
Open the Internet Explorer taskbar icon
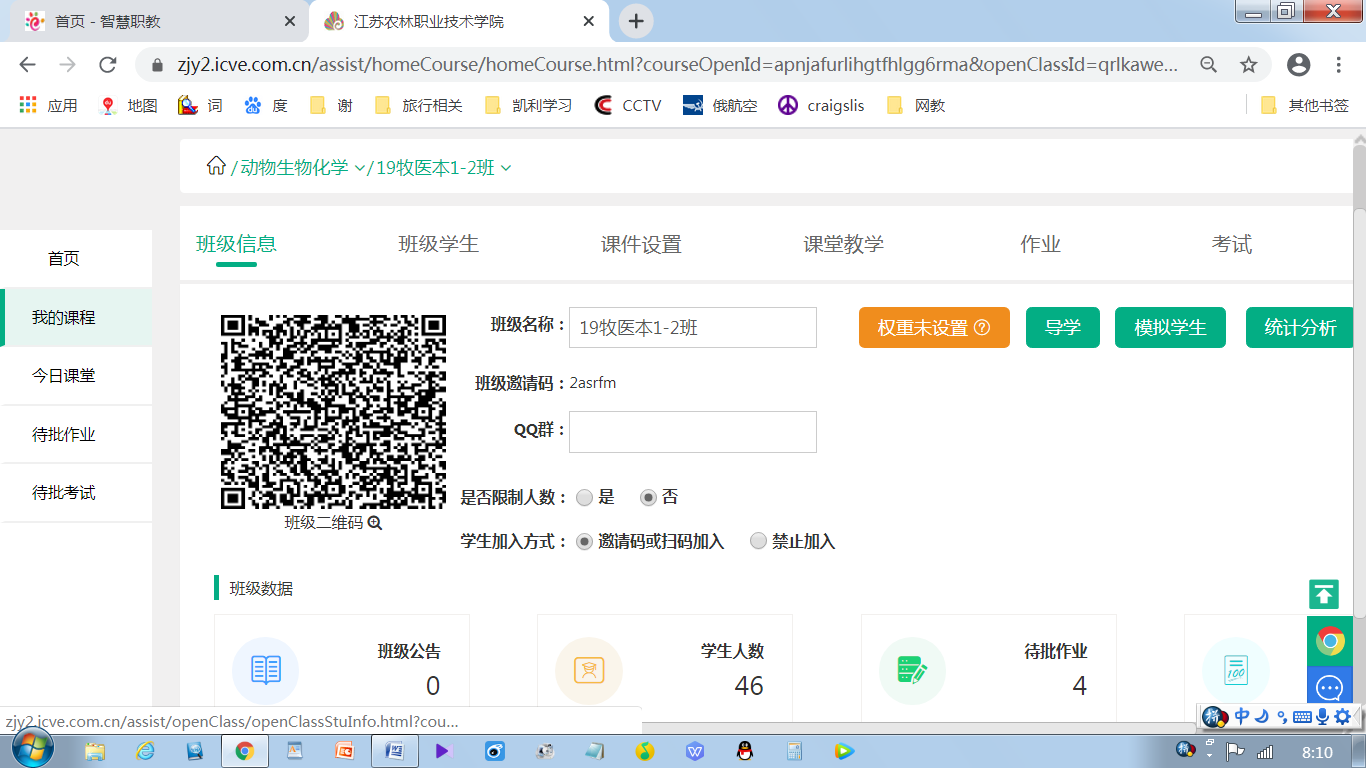click(x=145, y=750)
